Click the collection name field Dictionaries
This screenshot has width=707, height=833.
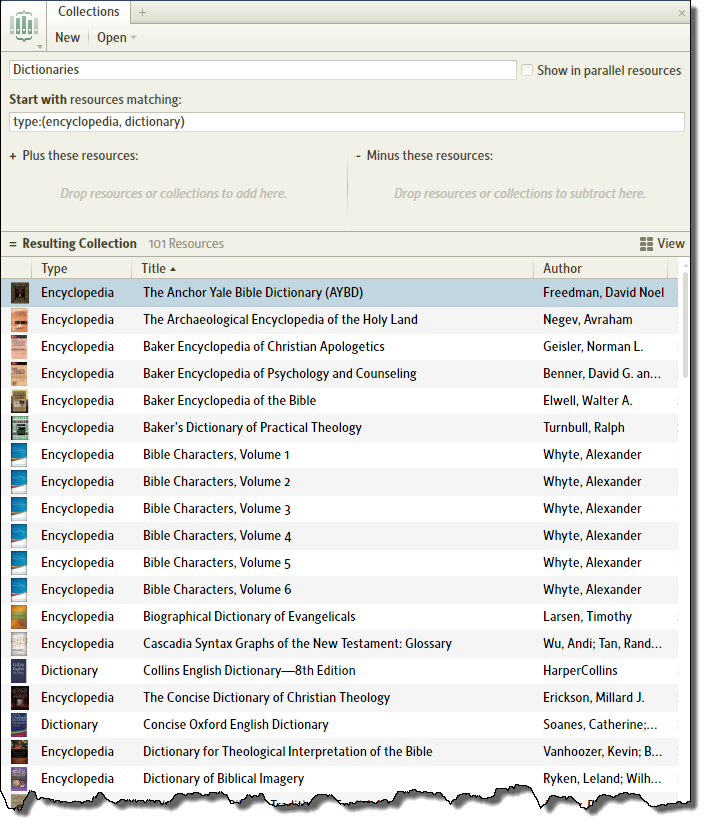pyautogui.click(x=265, y=70)
